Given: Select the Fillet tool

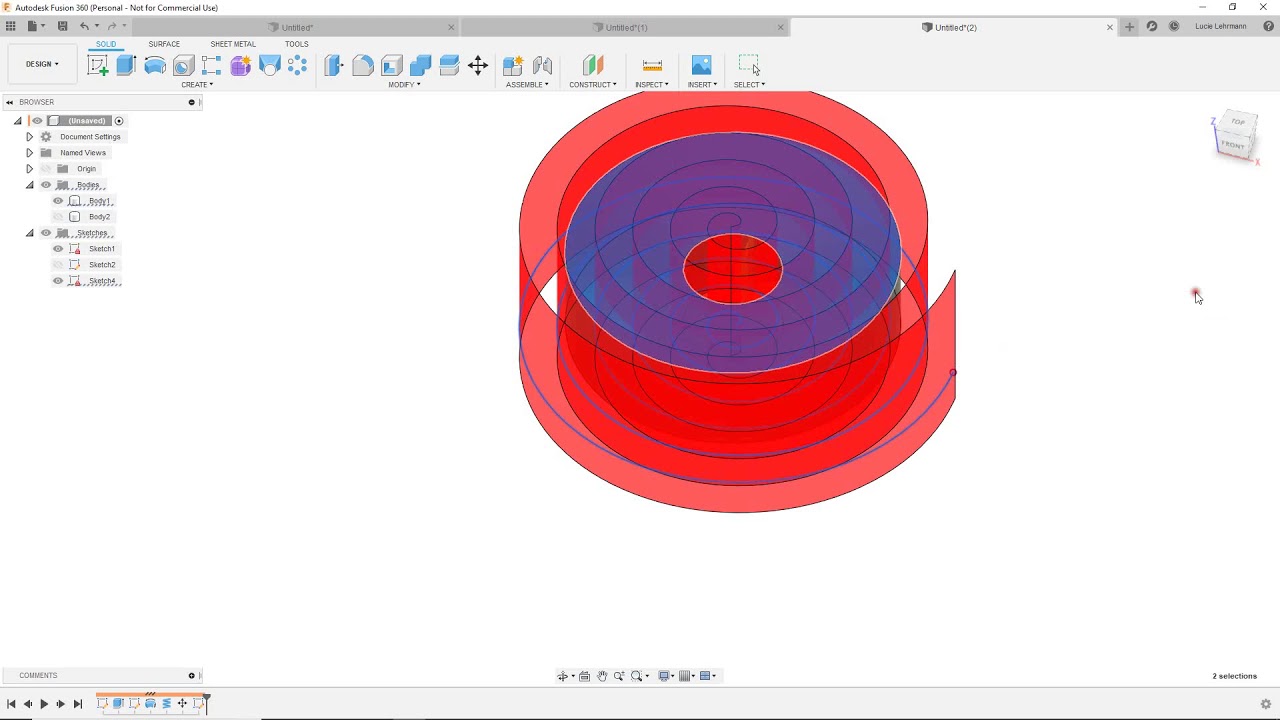Looking at the screenshot, I should 363,66.
